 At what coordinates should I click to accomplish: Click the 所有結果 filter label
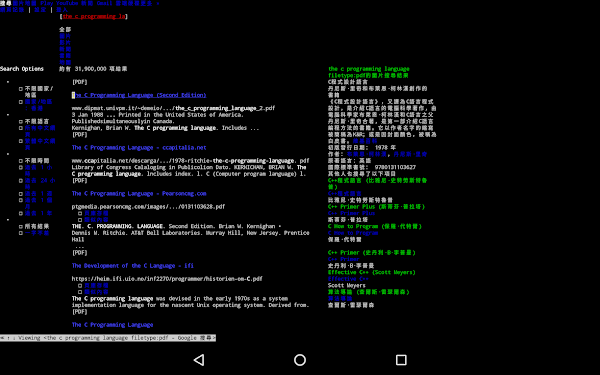(x=37, y=226)
